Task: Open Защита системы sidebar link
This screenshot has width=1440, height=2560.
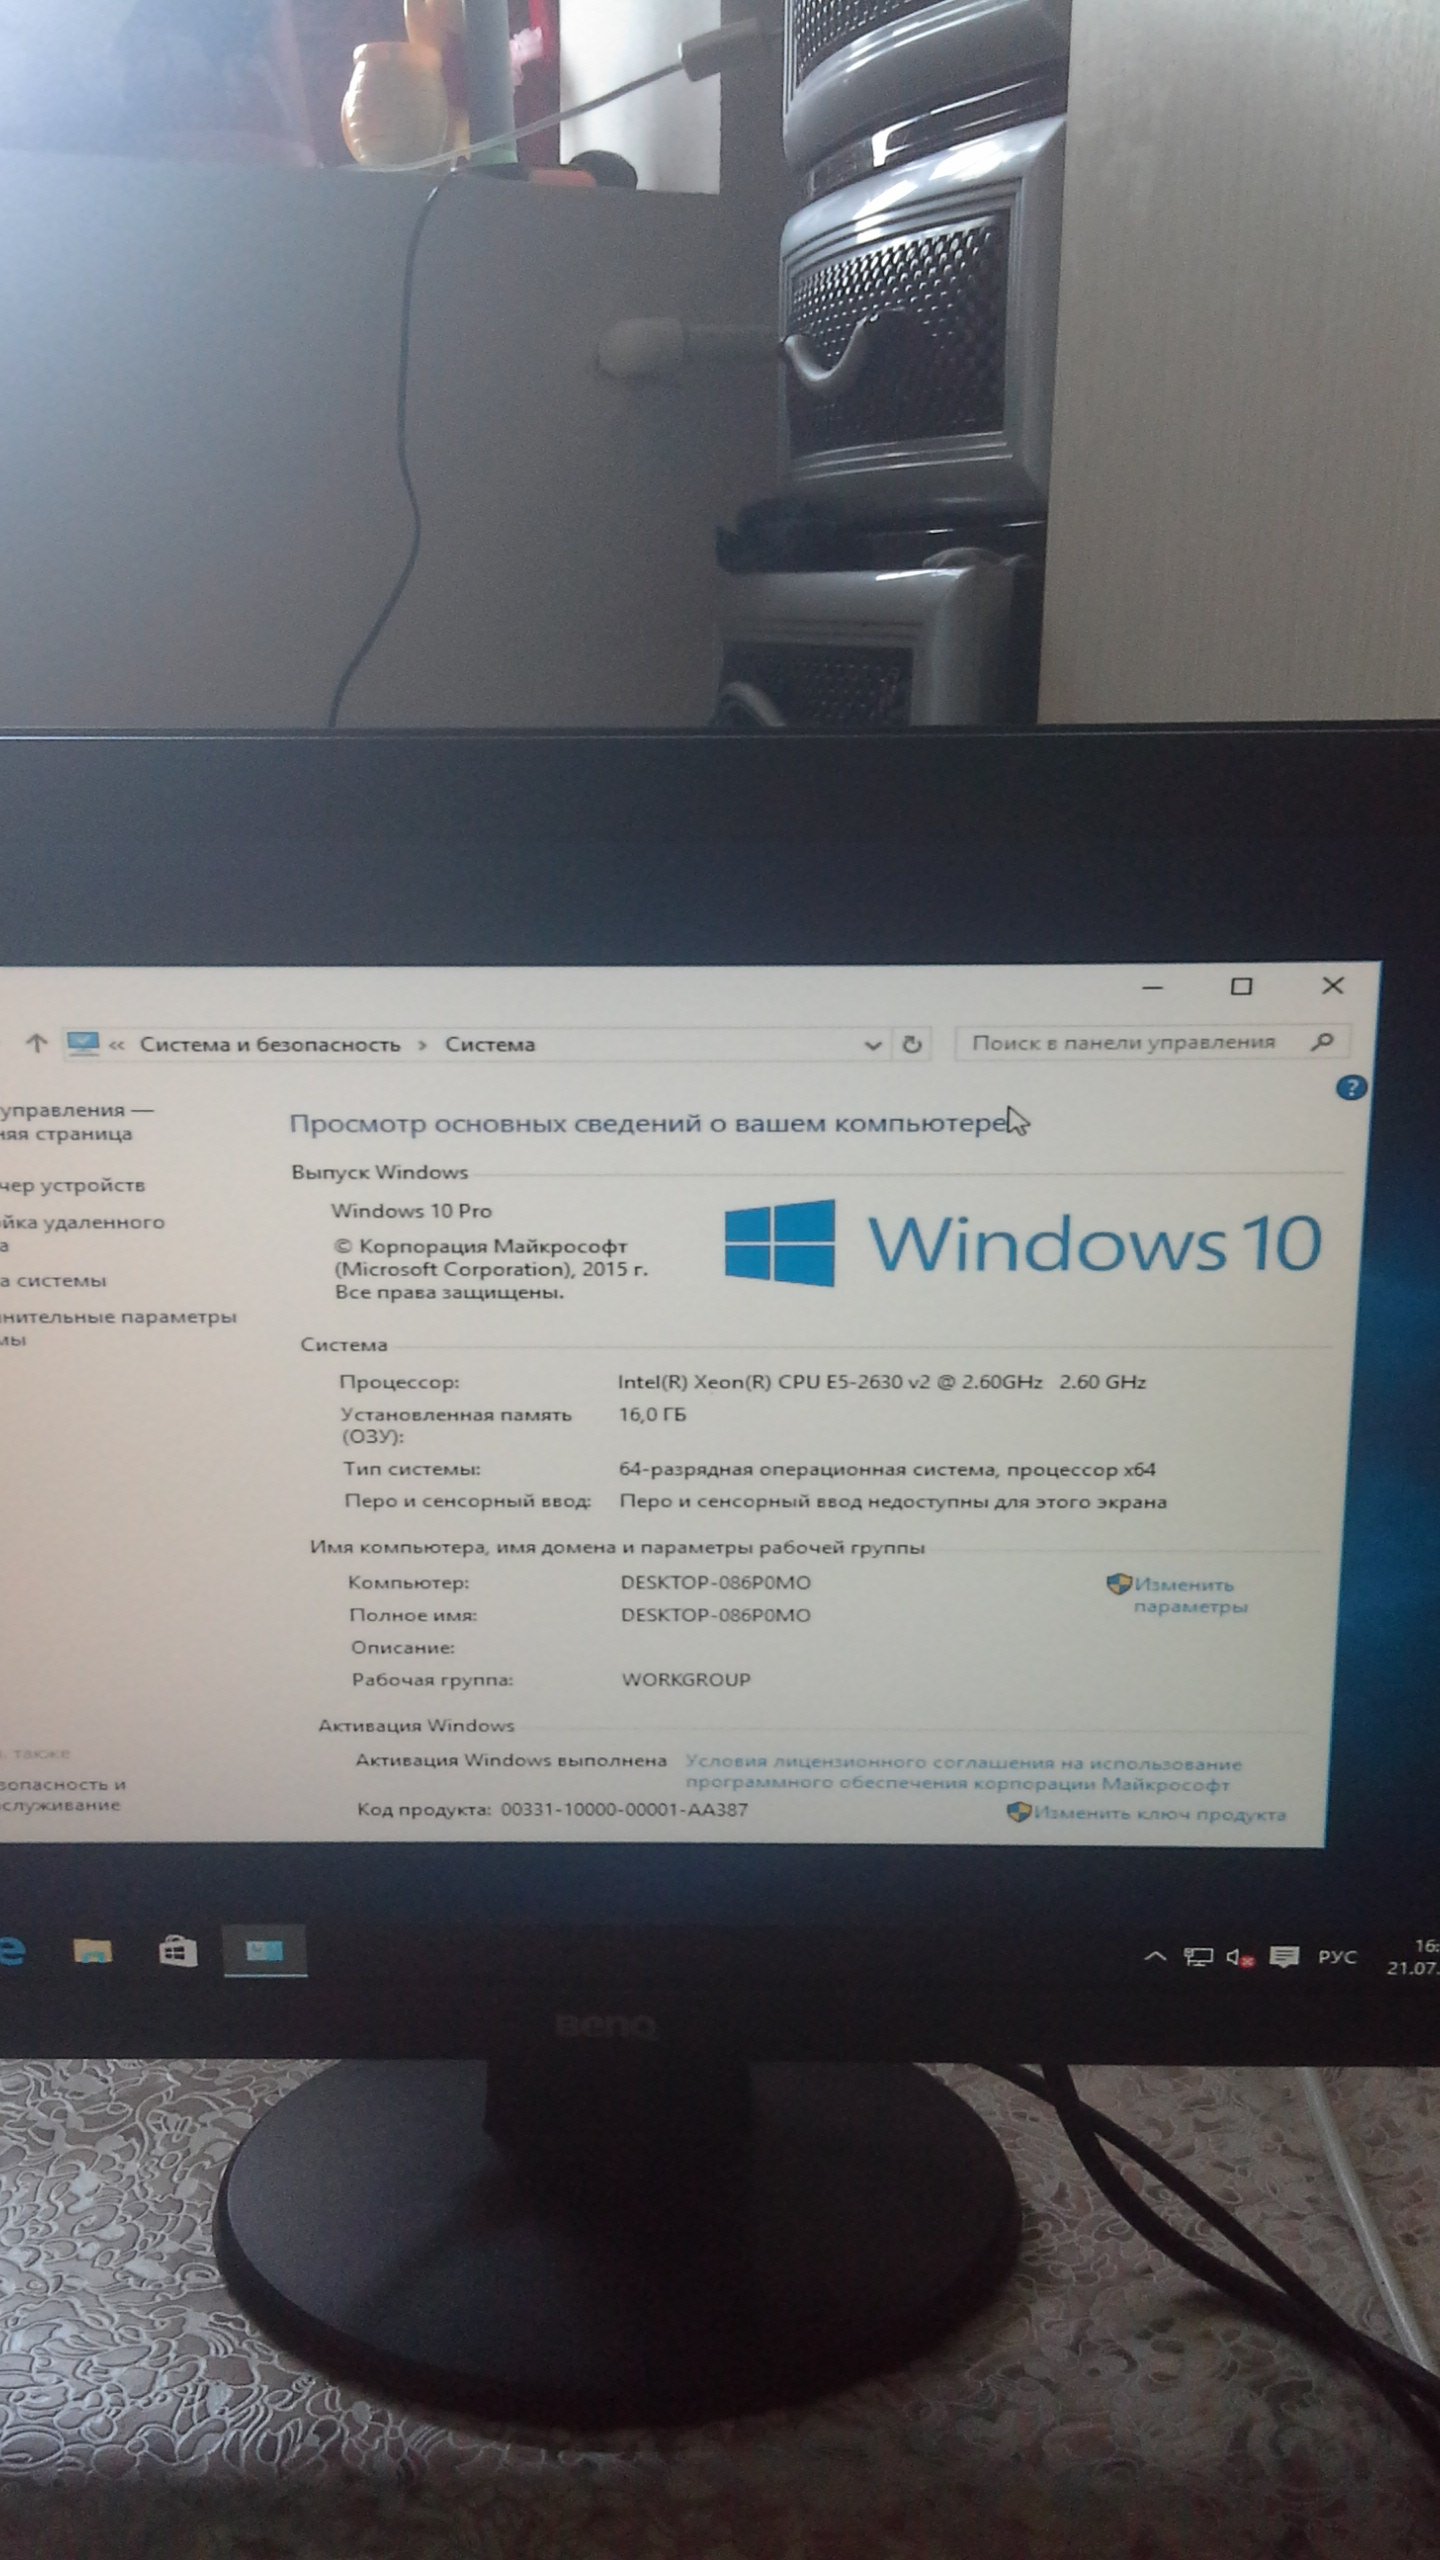Action: [53, 1280]
